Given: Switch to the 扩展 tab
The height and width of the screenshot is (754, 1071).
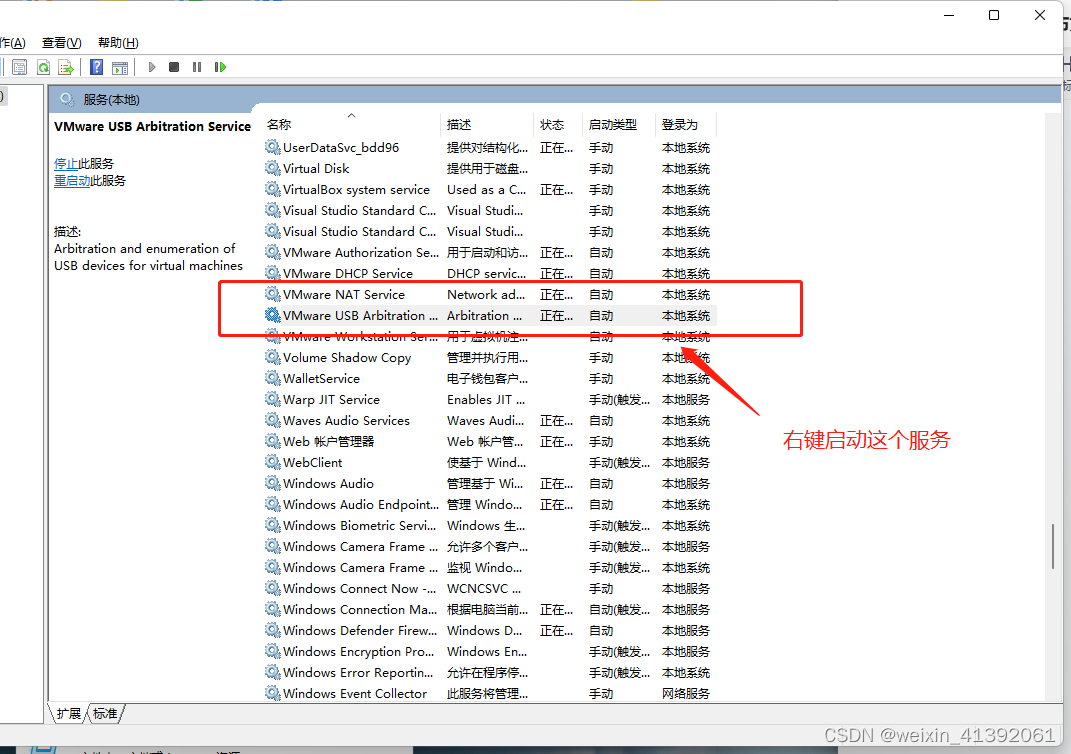Looking at the screenshot, I should click(x=68, y=714).
